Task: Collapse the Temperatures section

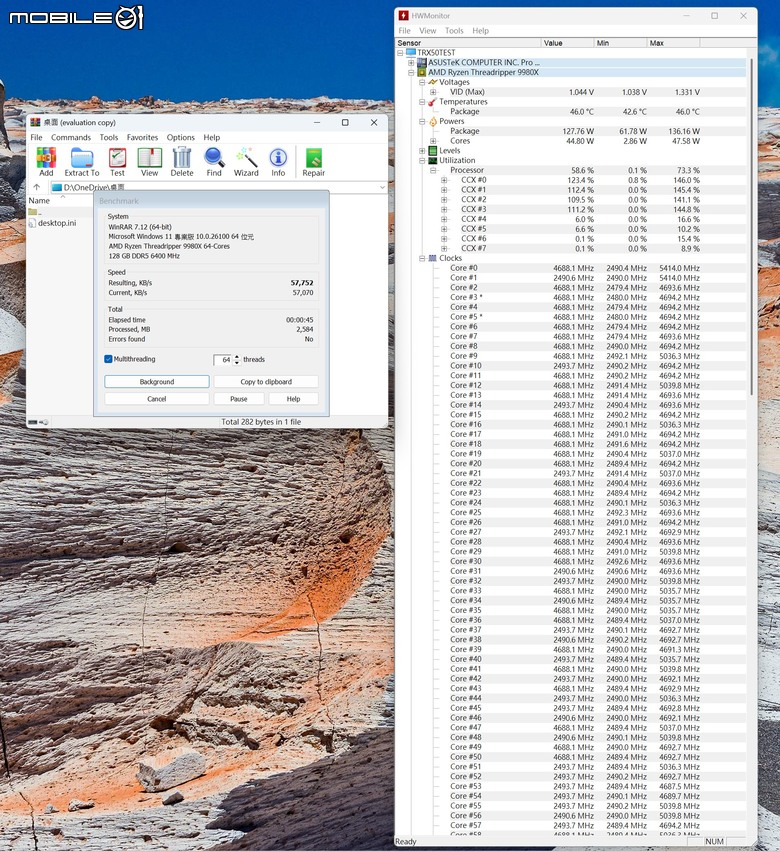Action: [x=422, y=102]
